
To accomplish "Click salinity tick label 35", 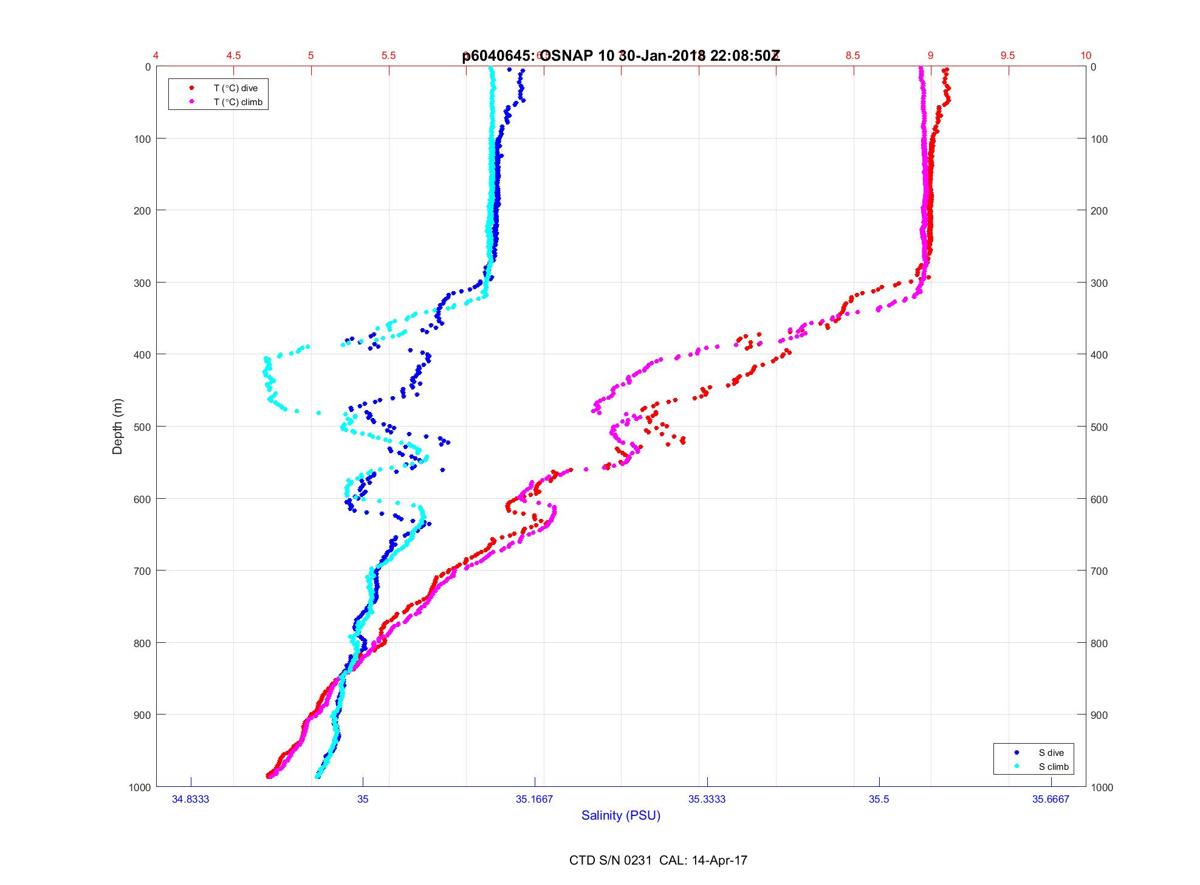I will (x=363, y=800).
